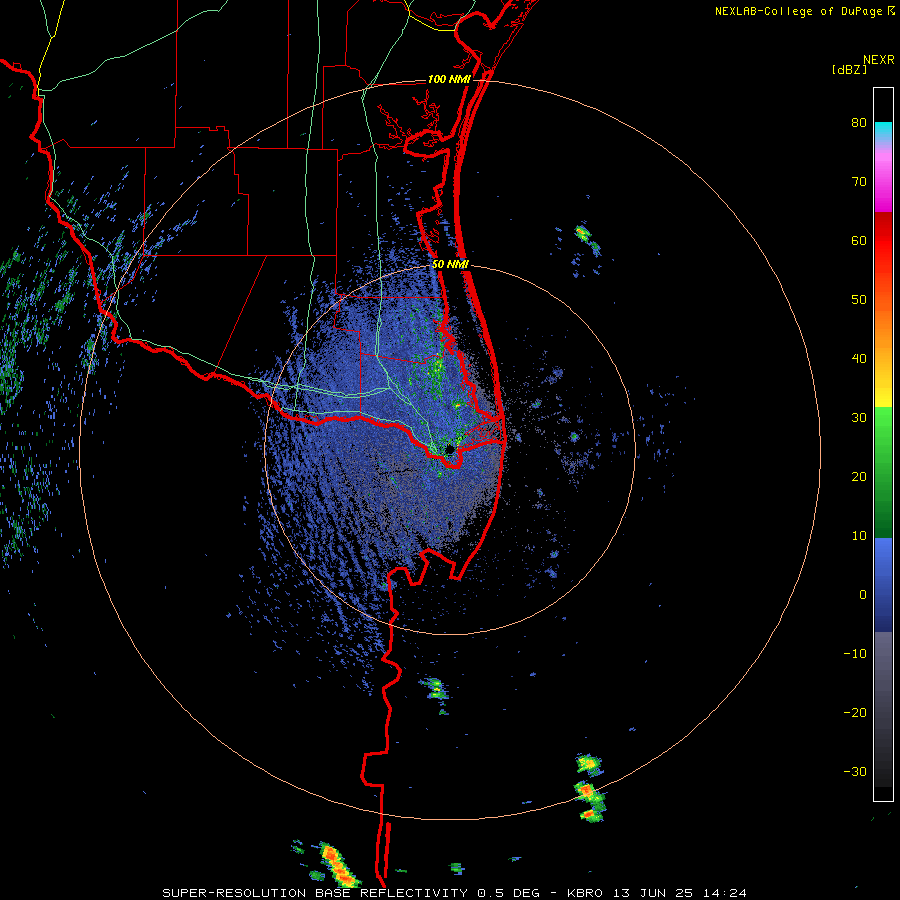Click the 0 value on the dBZ scale

[x=863, y=595]
